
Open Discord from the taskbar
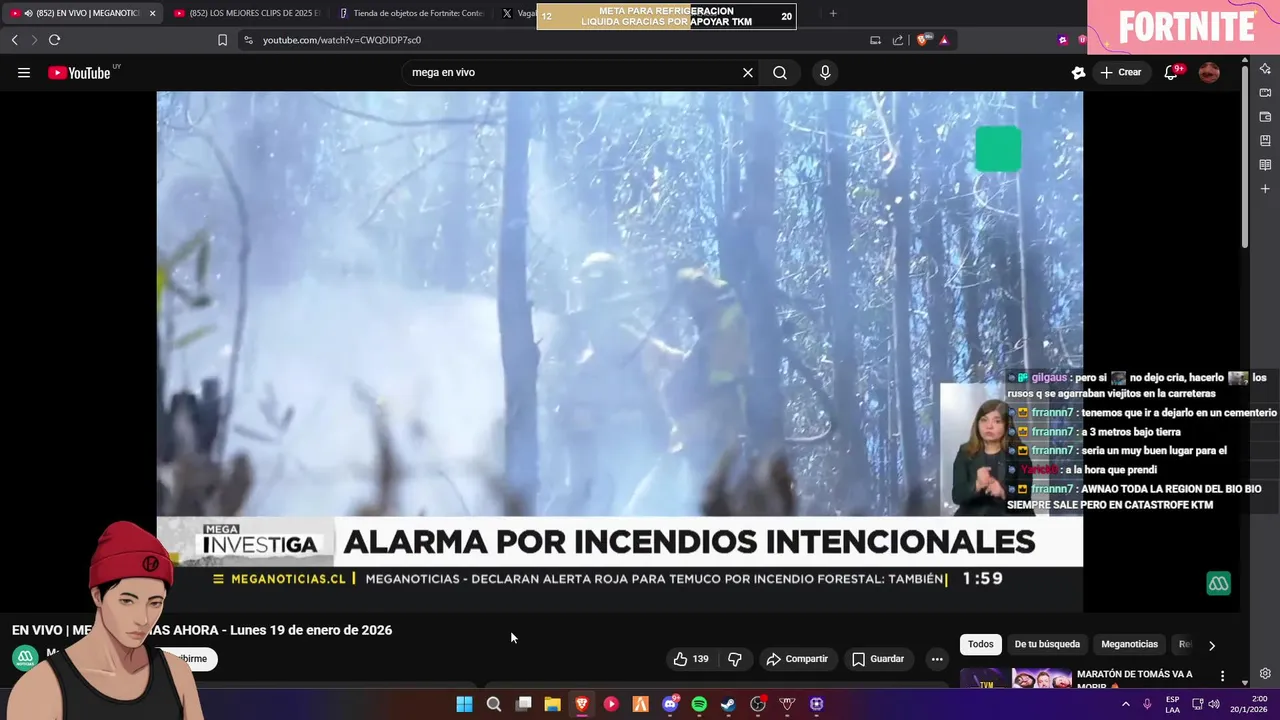click(670, 704)
